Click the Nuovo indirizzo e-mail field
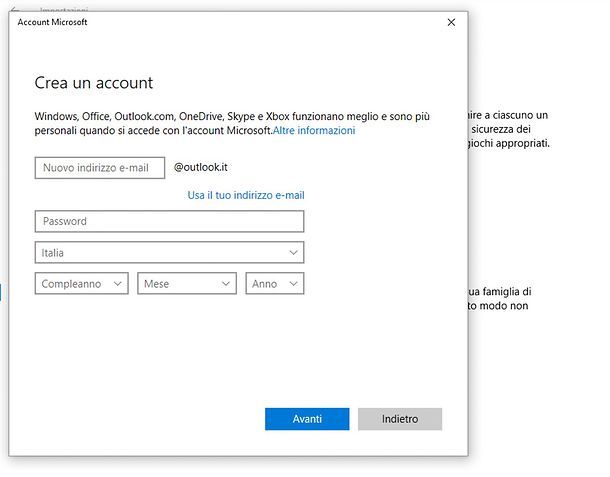 [100, 168]
